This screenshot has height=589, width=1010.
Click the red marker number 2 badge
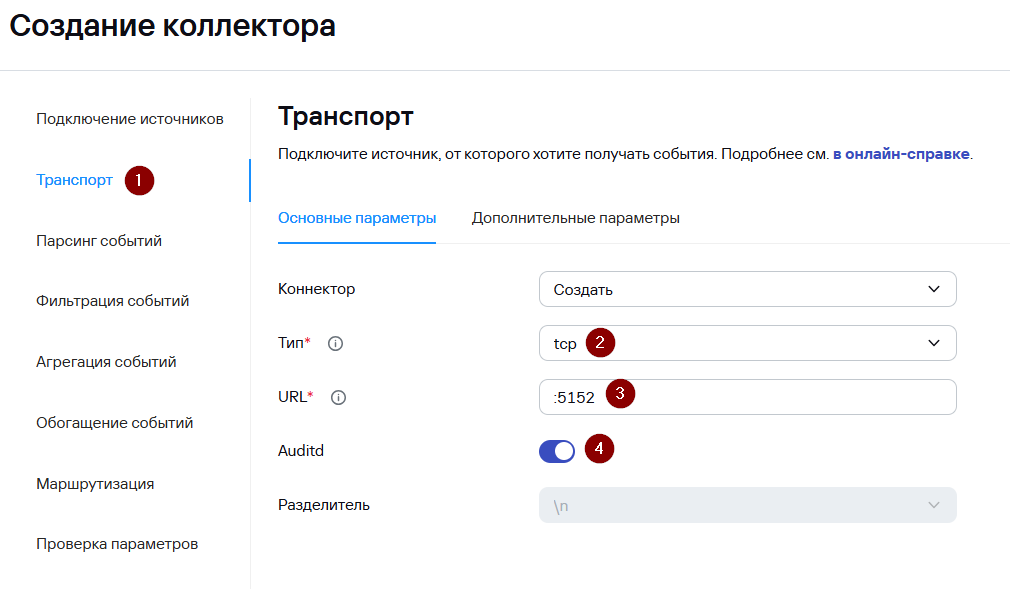pyautogui.click(x=600, y=342)
